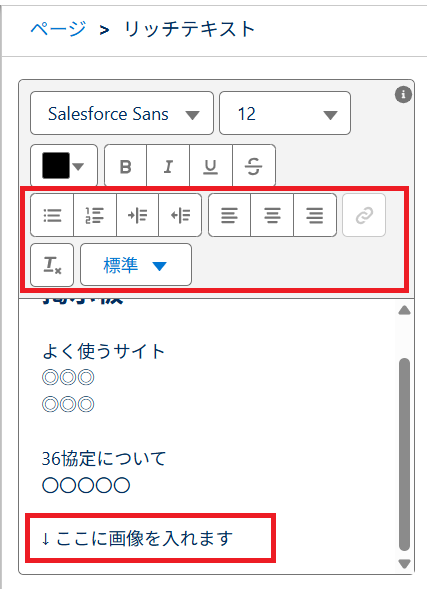The width and height of the screenshot is (427, 589).
Task: Insert a numbered list
Action: point(95,215)
